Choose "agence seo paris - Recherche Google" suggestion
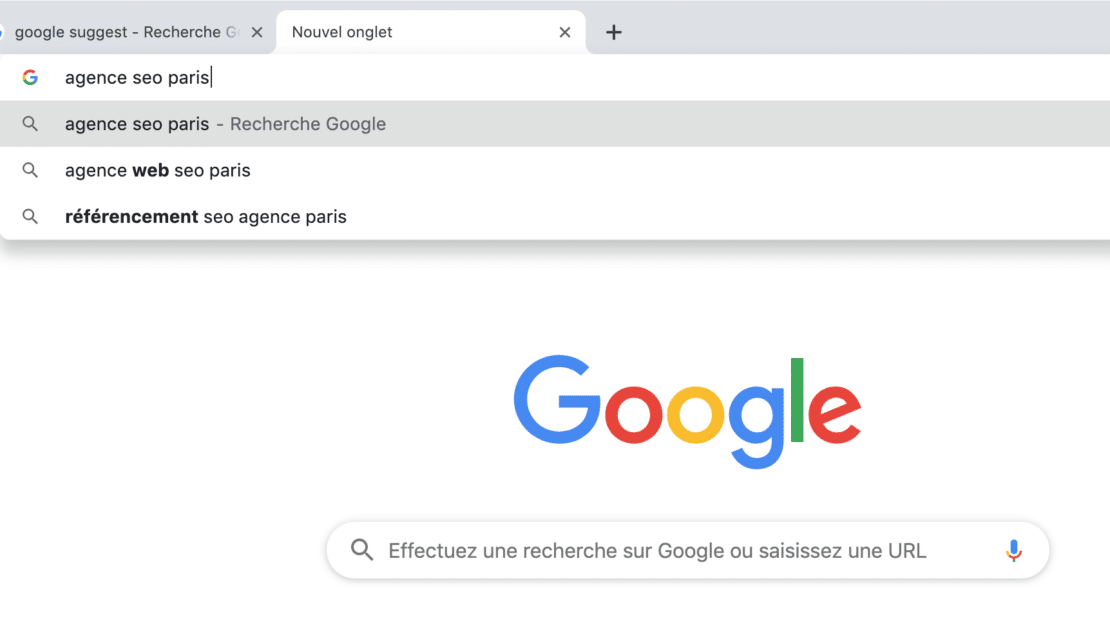Image resolution: width=1110 pixels, height=630 pixels. [225, 124]
